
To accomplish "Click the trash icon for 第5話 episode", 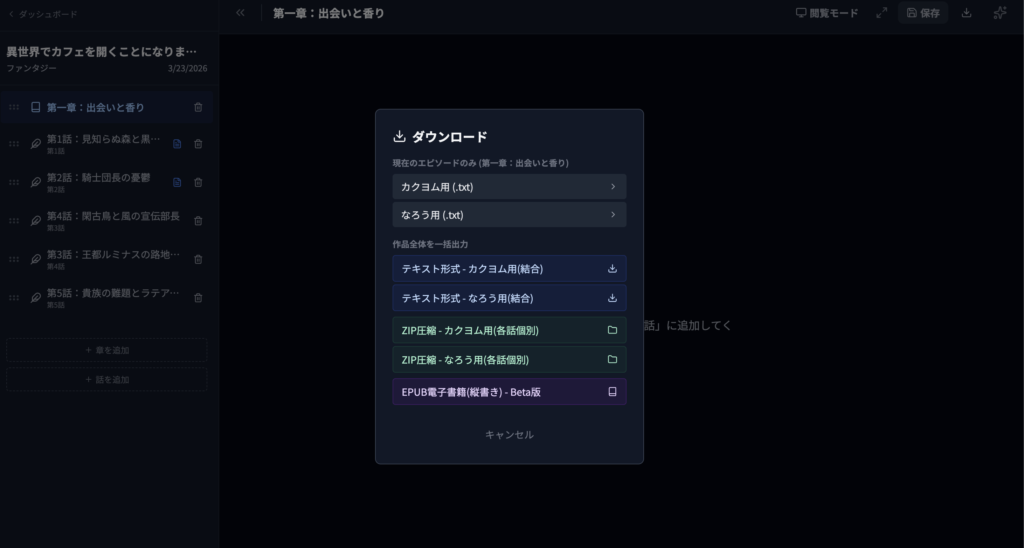I will 198,297.
